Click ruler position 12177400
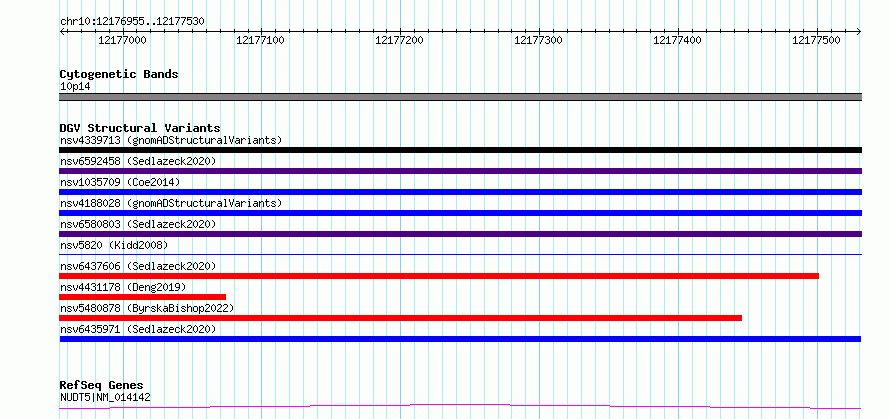Image resolution: width=890 pixels, height=419 pixels. (677, 40)
